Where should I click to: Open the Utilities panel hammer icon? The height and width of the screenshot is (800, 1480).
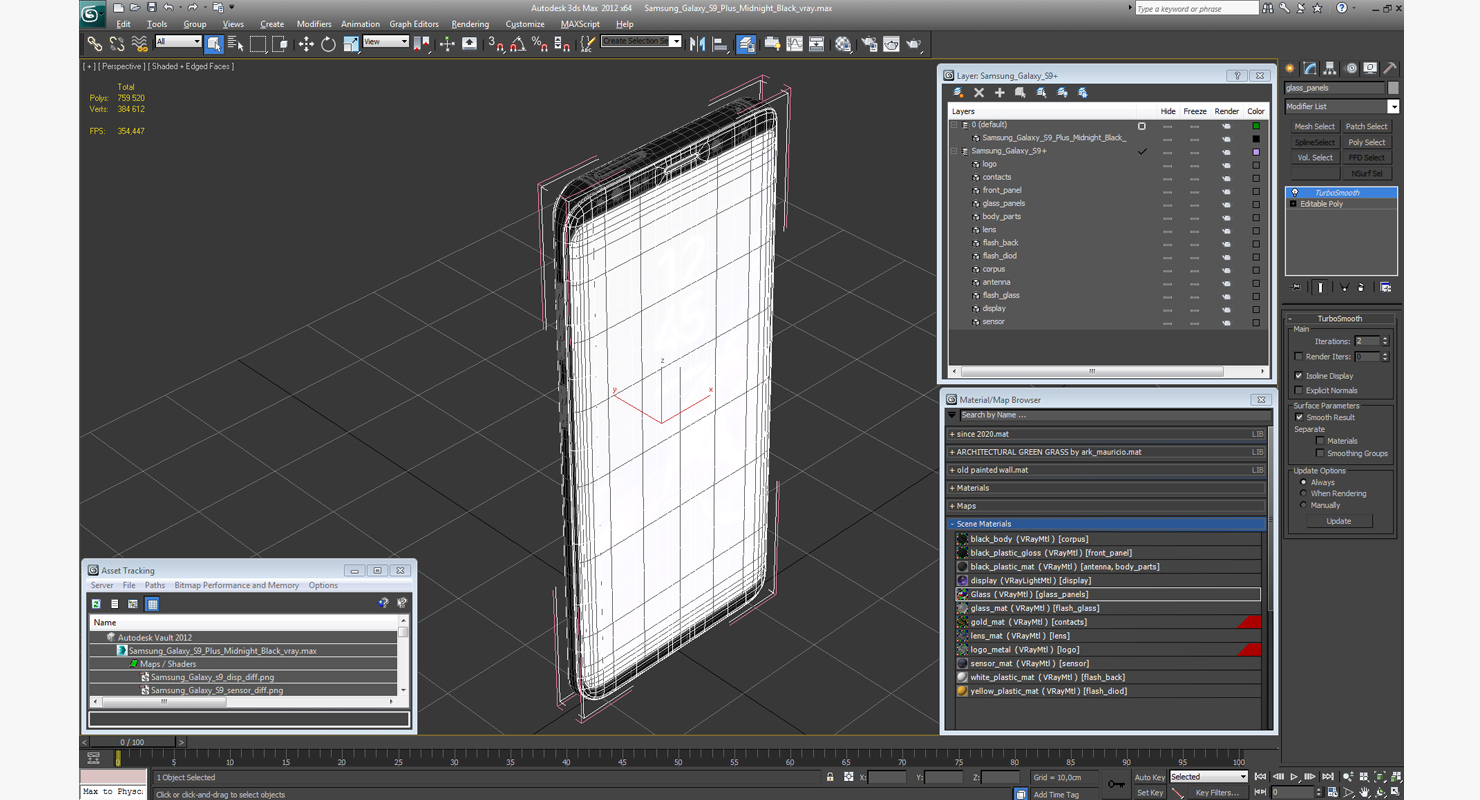point(1390,68)
